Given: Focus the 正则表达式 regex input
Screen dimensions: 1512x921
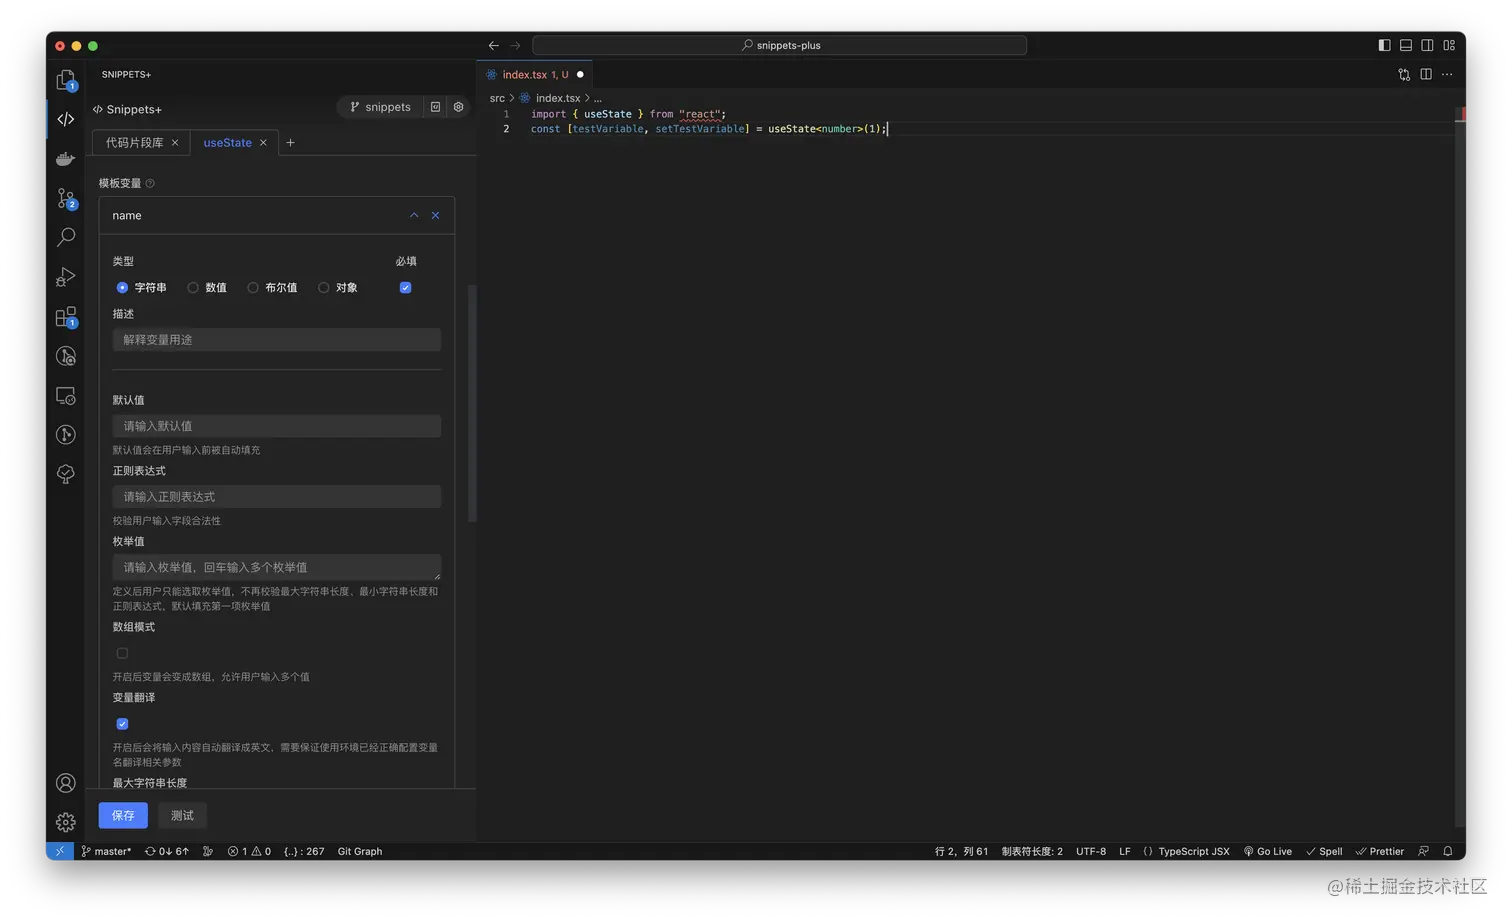Looking at the screenshot, I should click(x=277, y=497).
